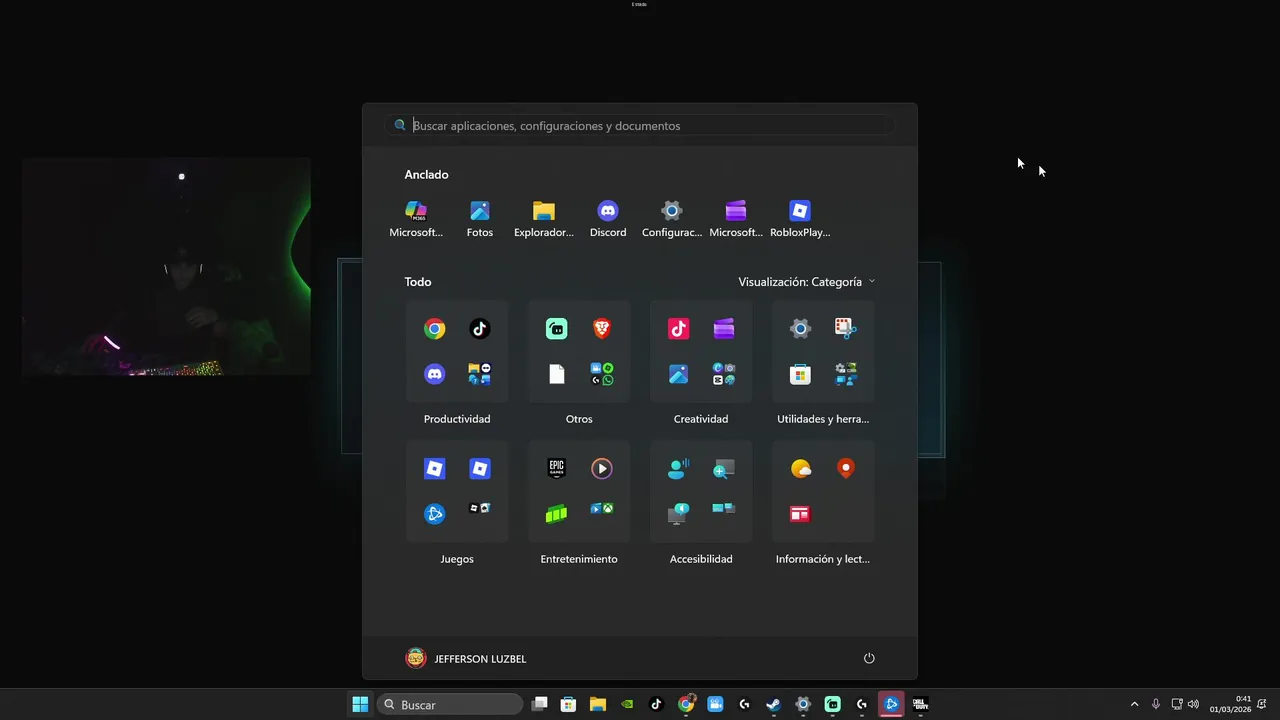Image resolution: width=1280 pixels, height=720 pixels.
Task: Open Microsoft Store from taskbar
Action: [x=568, y=704]
